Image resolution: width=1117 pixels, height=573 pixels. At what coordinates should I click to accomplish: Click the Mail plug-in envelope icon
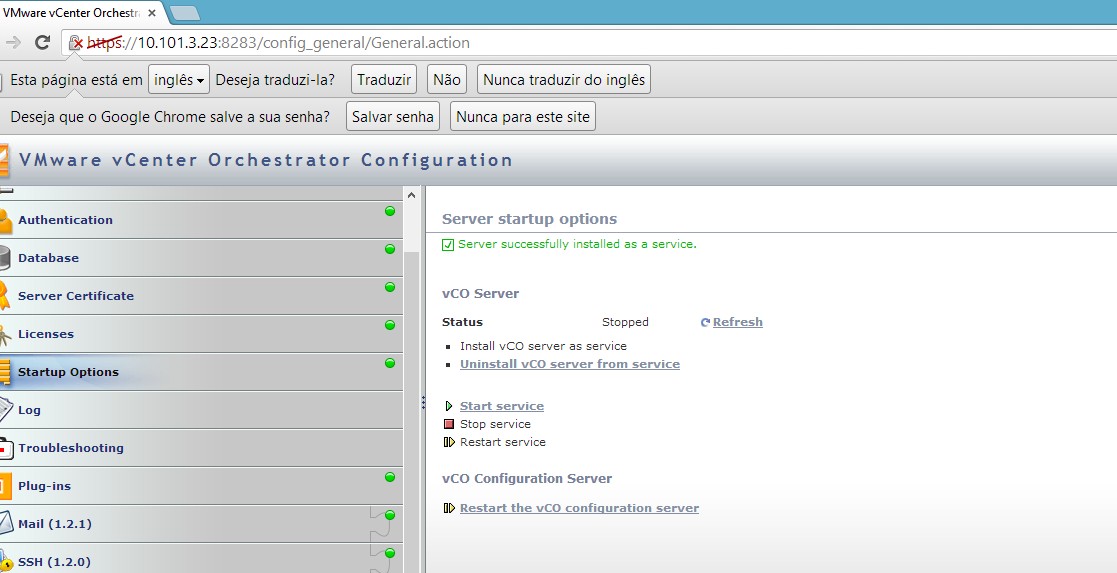tap(5, 524)
